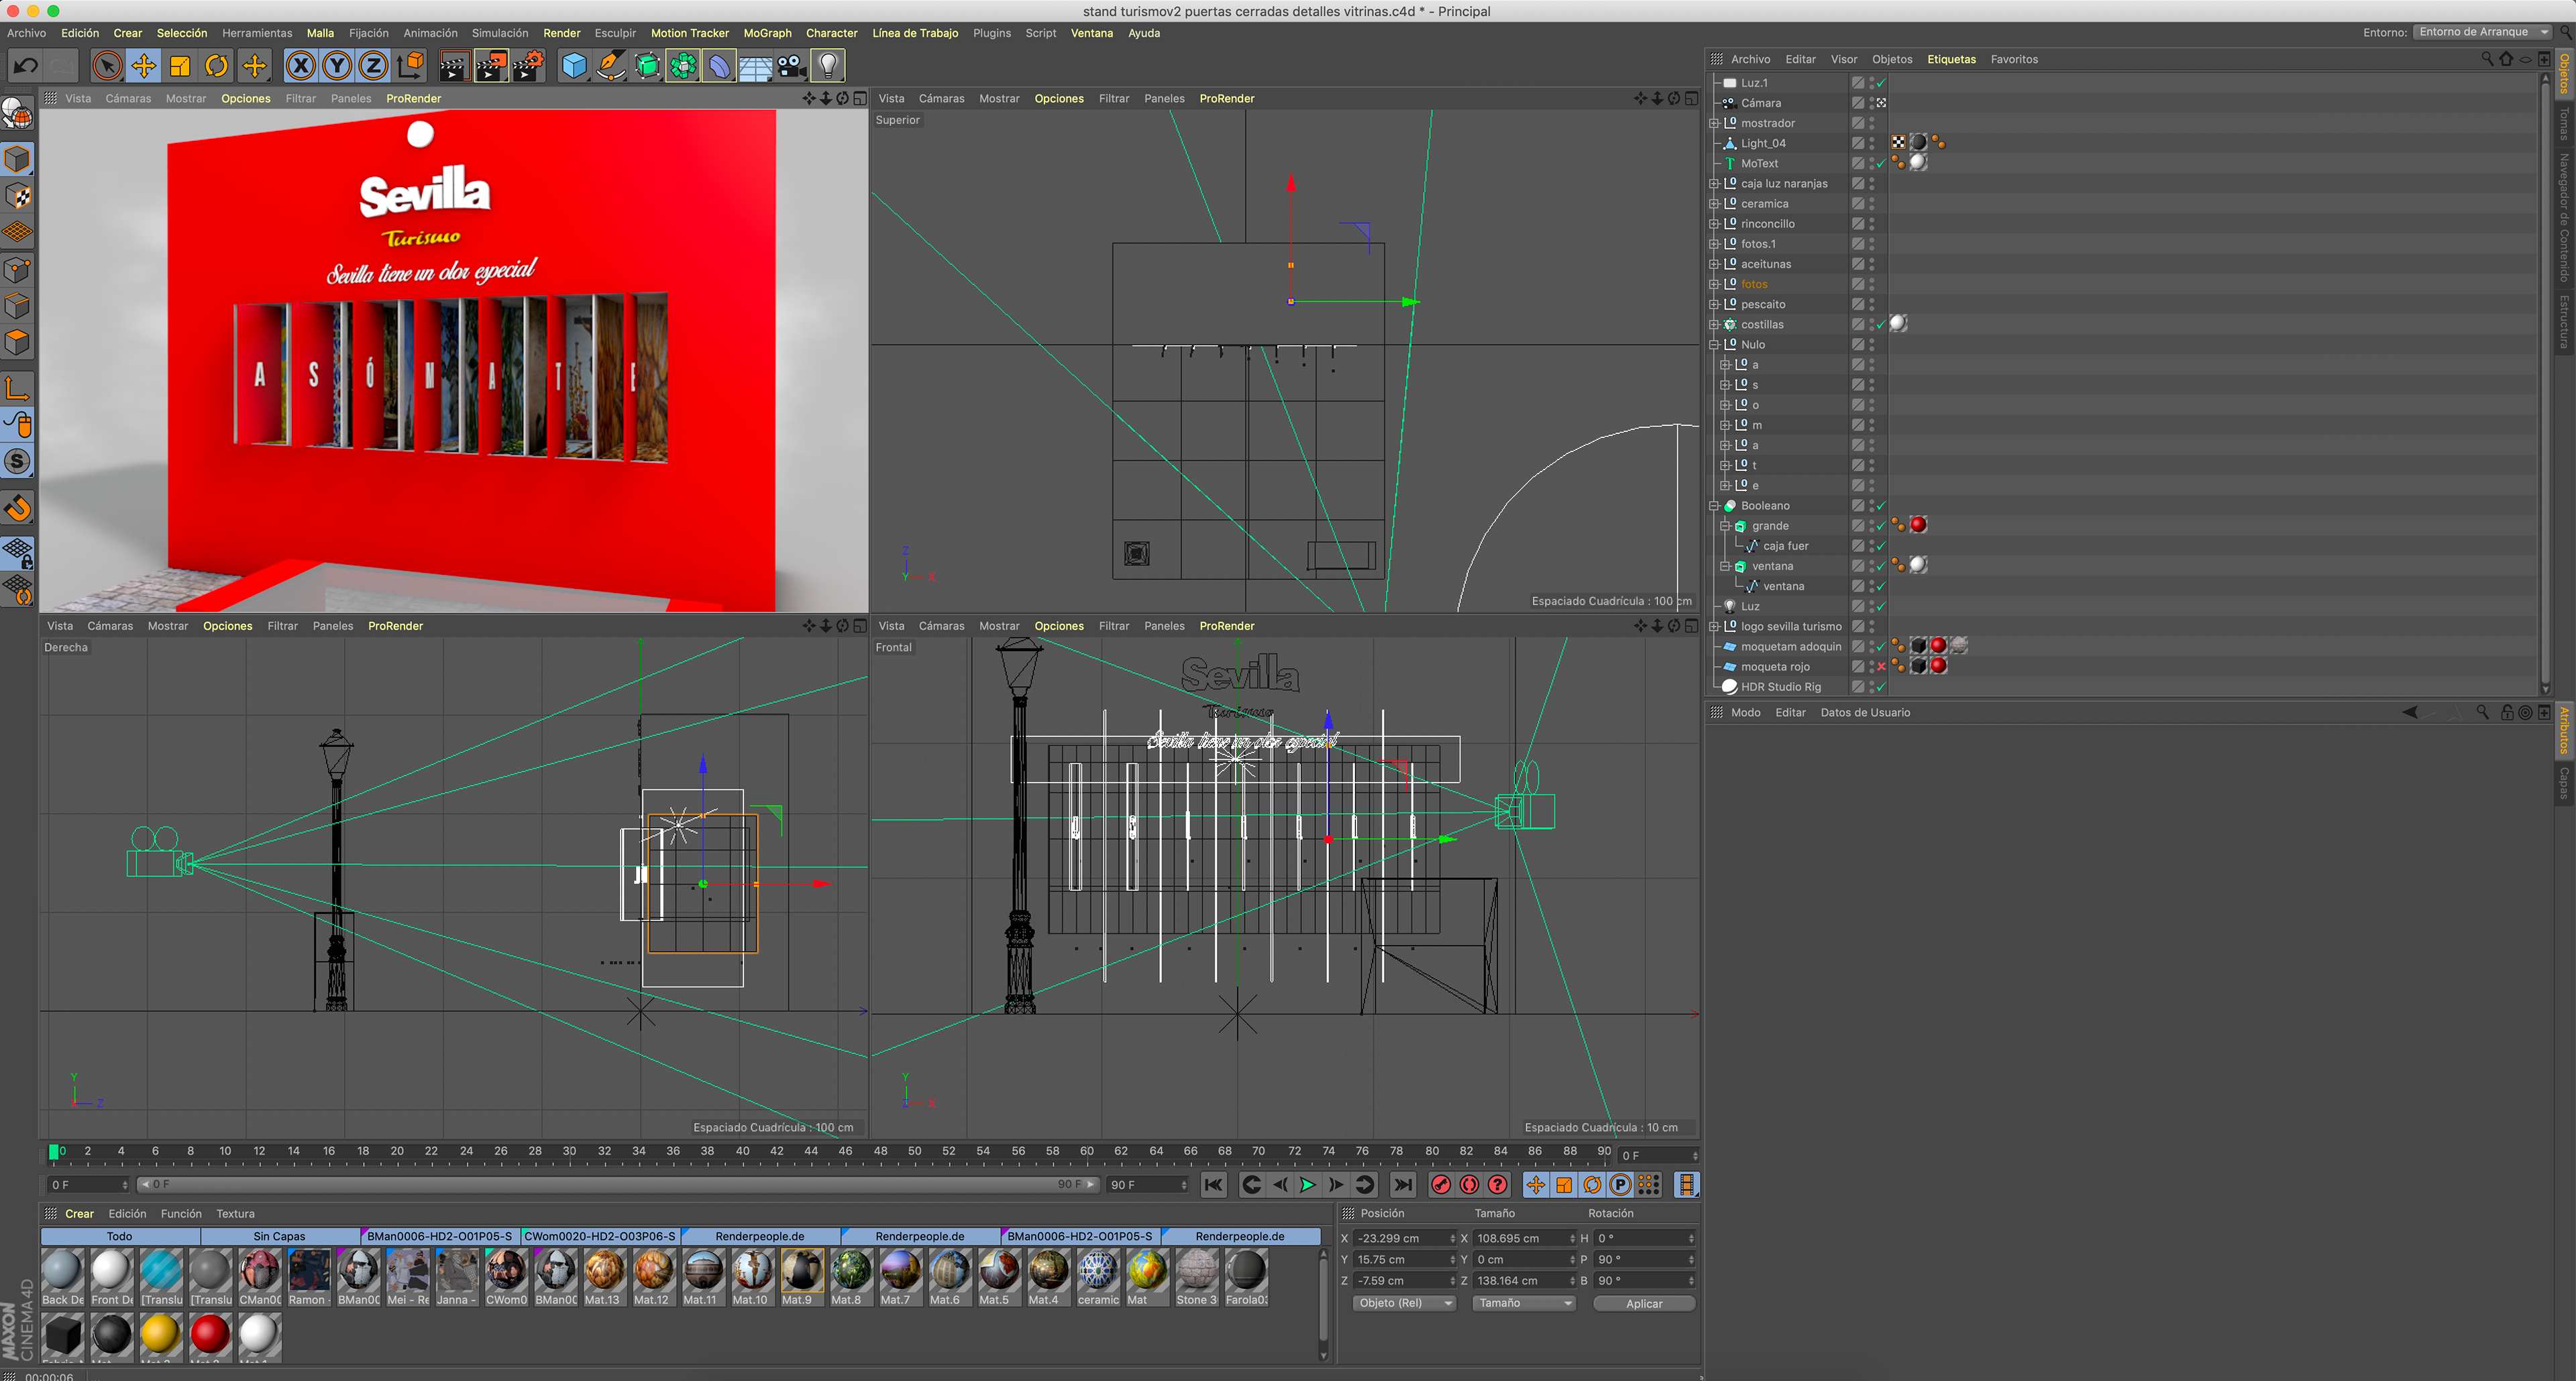Viewport: 2576px width, 1381px height.
Task: Play the animation forward
Action: (x=1307, y=1185)
